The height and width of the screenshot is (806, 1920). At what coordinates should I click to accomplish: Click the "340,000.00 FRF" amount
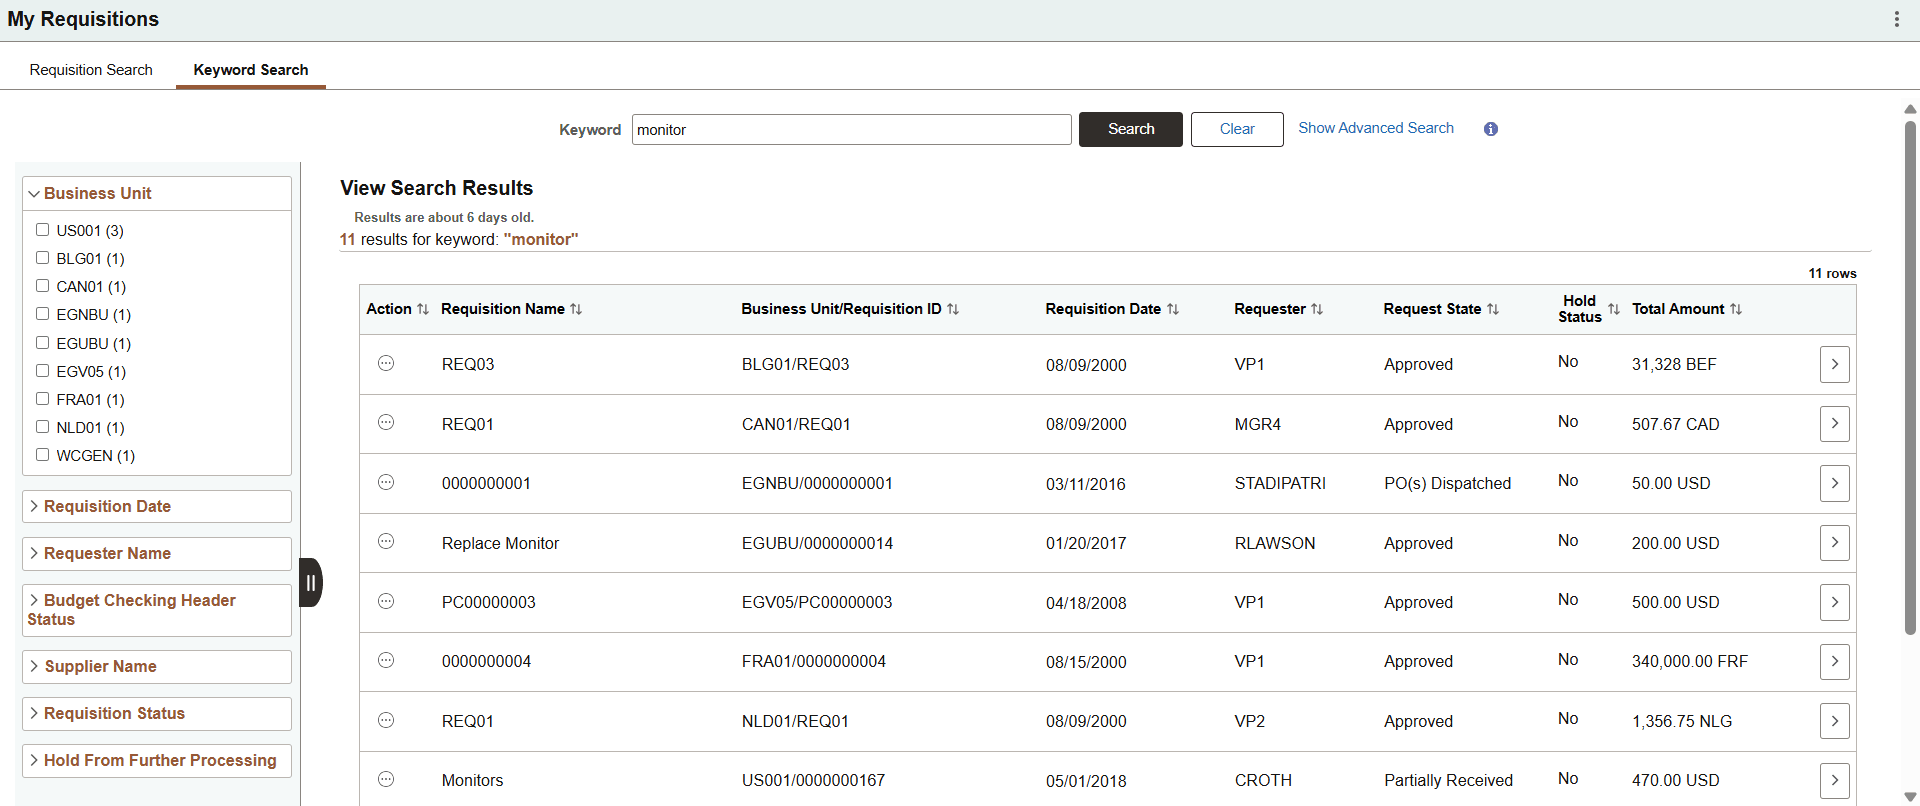(x=1690, y=661)
